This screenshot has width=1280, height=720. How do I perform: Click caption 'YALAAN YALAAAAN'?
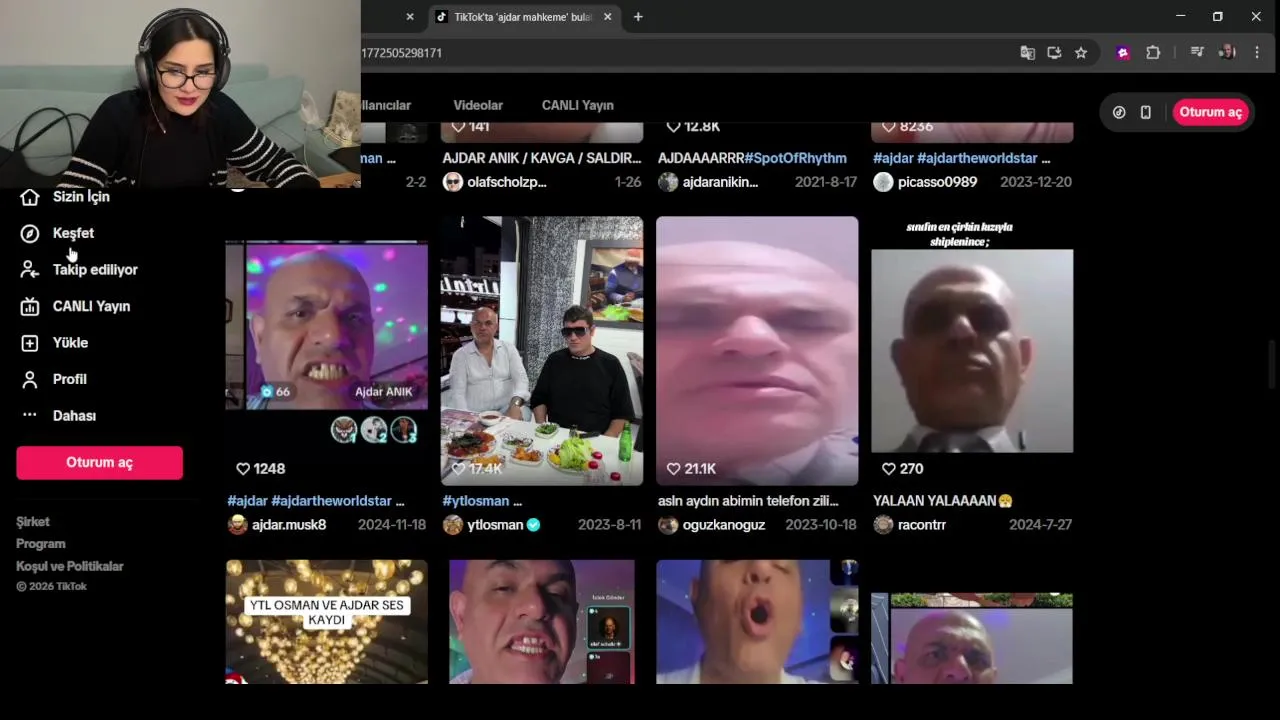(943, 501)
